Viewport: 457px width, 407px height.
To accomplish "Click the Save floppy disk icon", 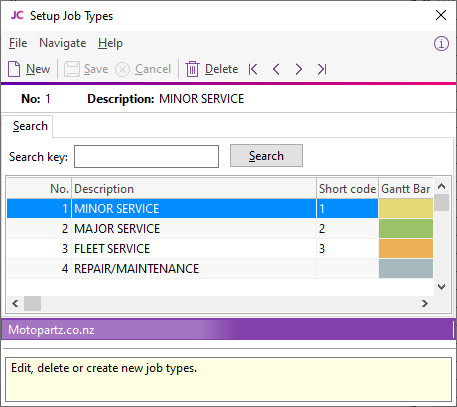I will click(72, 69).
